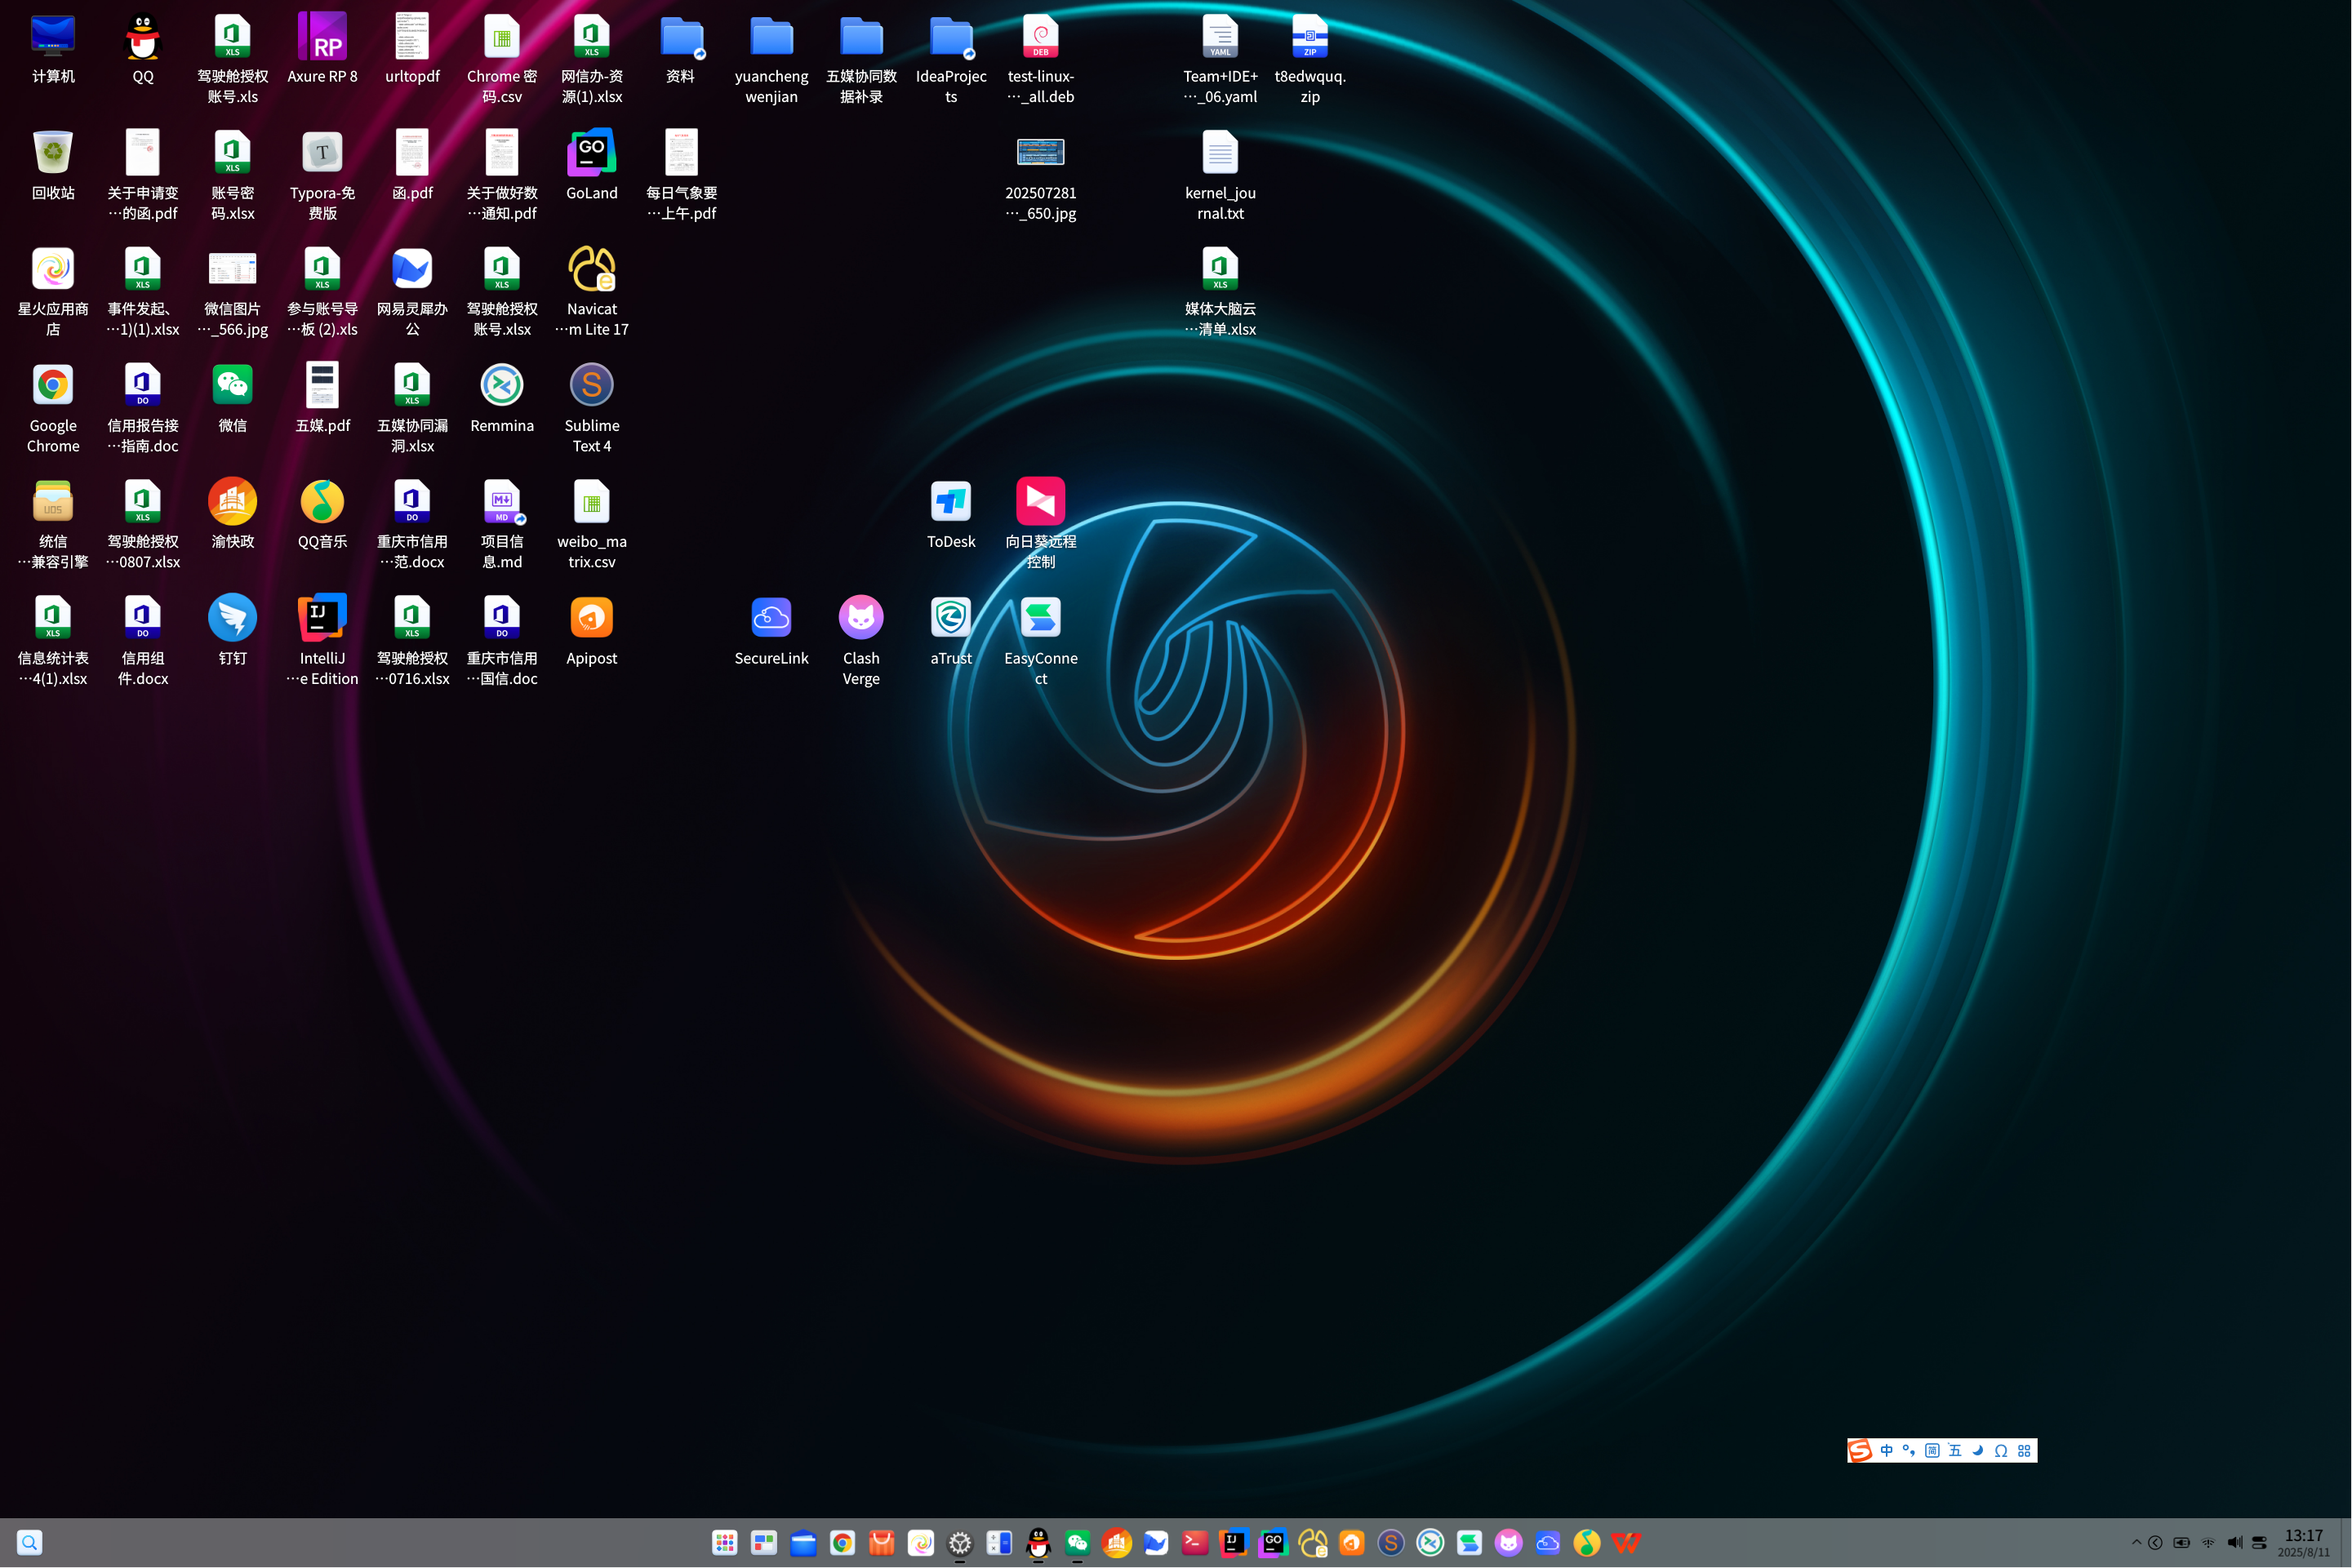Viewport: 2352px width, 1568px height.
Task: Open Sogou toolbox grid icon
Action: pyautogui.click(x=2024, y=1450)
